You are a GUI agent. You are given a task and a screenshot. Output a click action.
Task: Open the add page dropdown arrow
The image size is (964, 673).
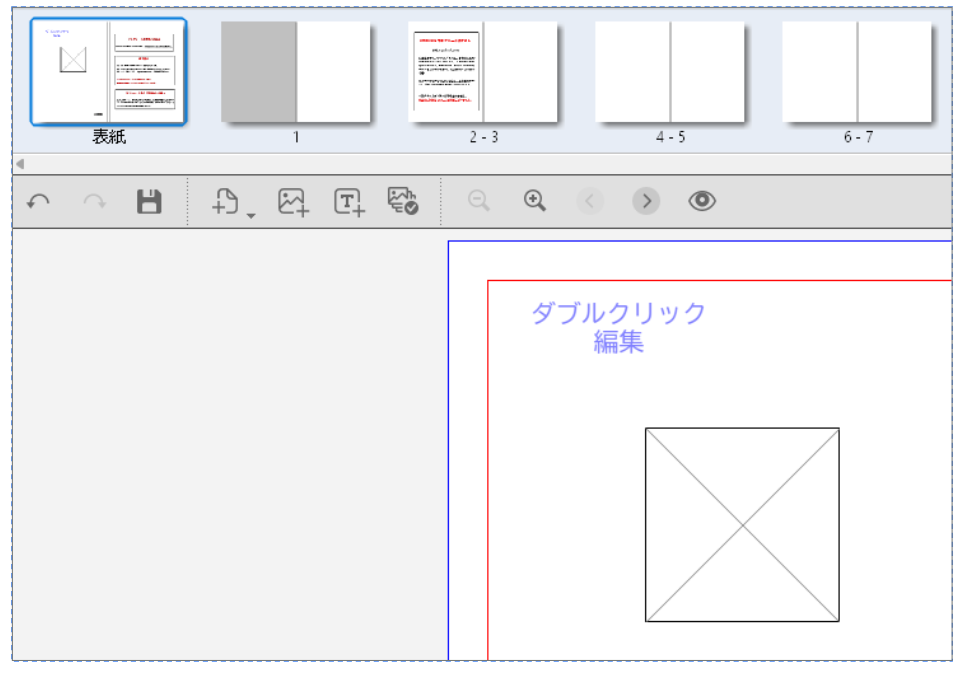(250, 214)
